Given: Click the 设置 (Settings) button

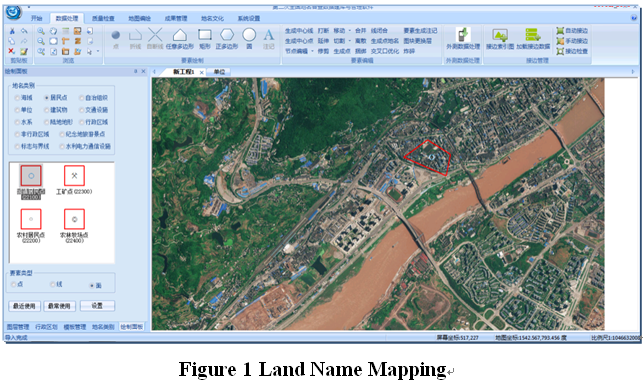Looking at the screenshot, I should pos(97,306).
